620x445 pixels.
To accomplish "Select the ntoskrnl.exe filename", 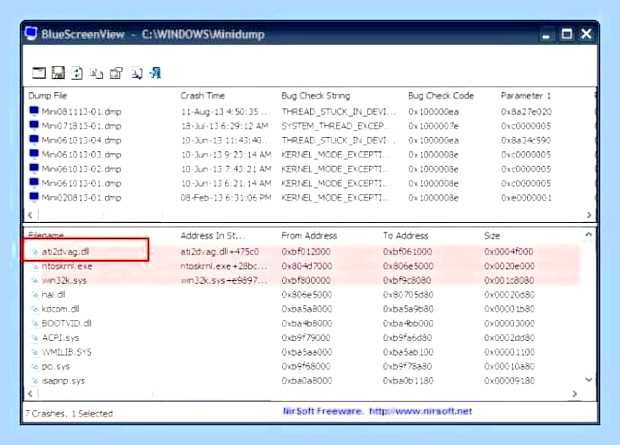I will (x=67, y=266).
